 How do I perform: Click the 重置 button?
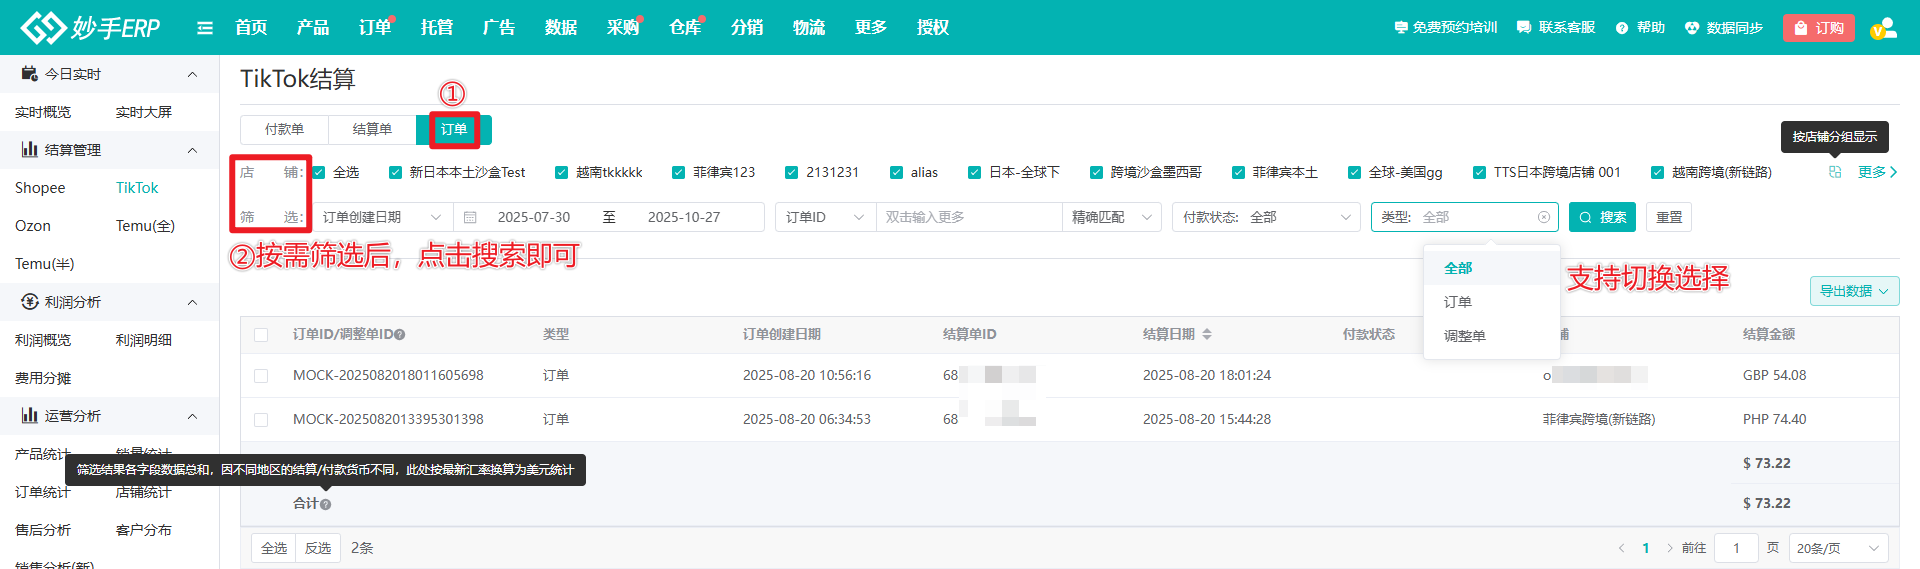coord(1669,217)
